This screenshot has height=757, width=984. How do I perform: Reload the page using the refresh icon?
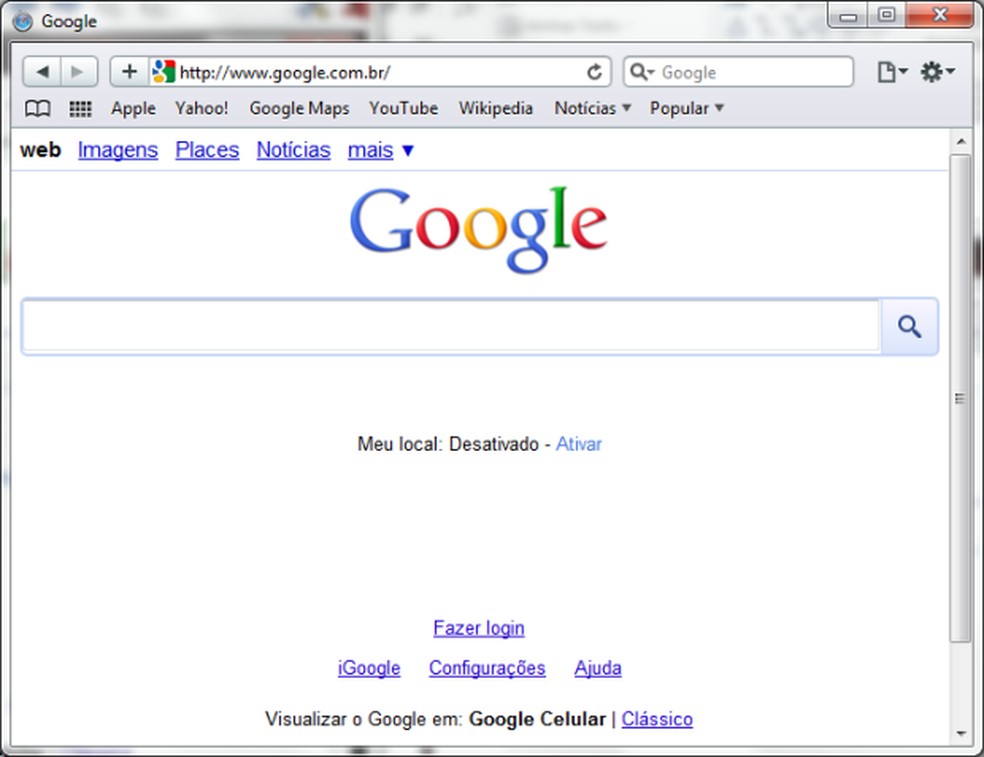595,71
